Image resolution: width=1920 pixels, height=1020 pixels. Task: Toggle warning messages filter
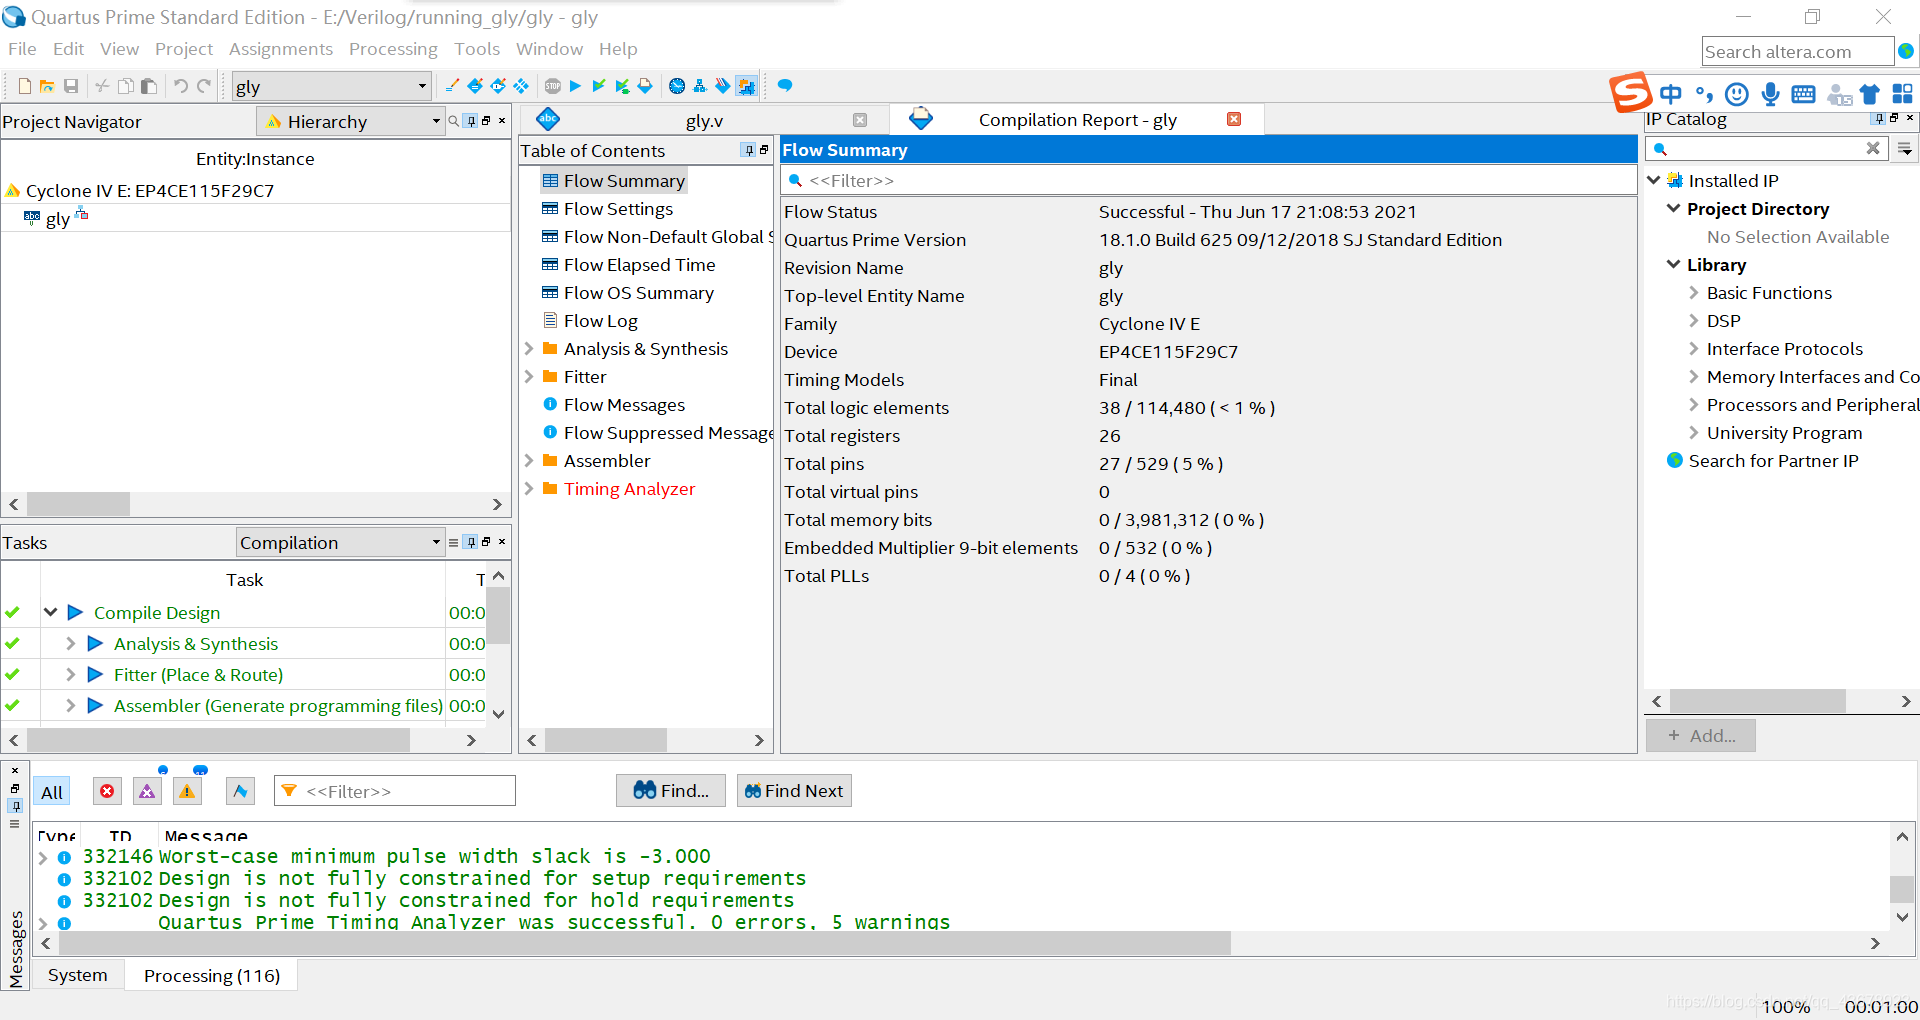click(x=187, y=791)
